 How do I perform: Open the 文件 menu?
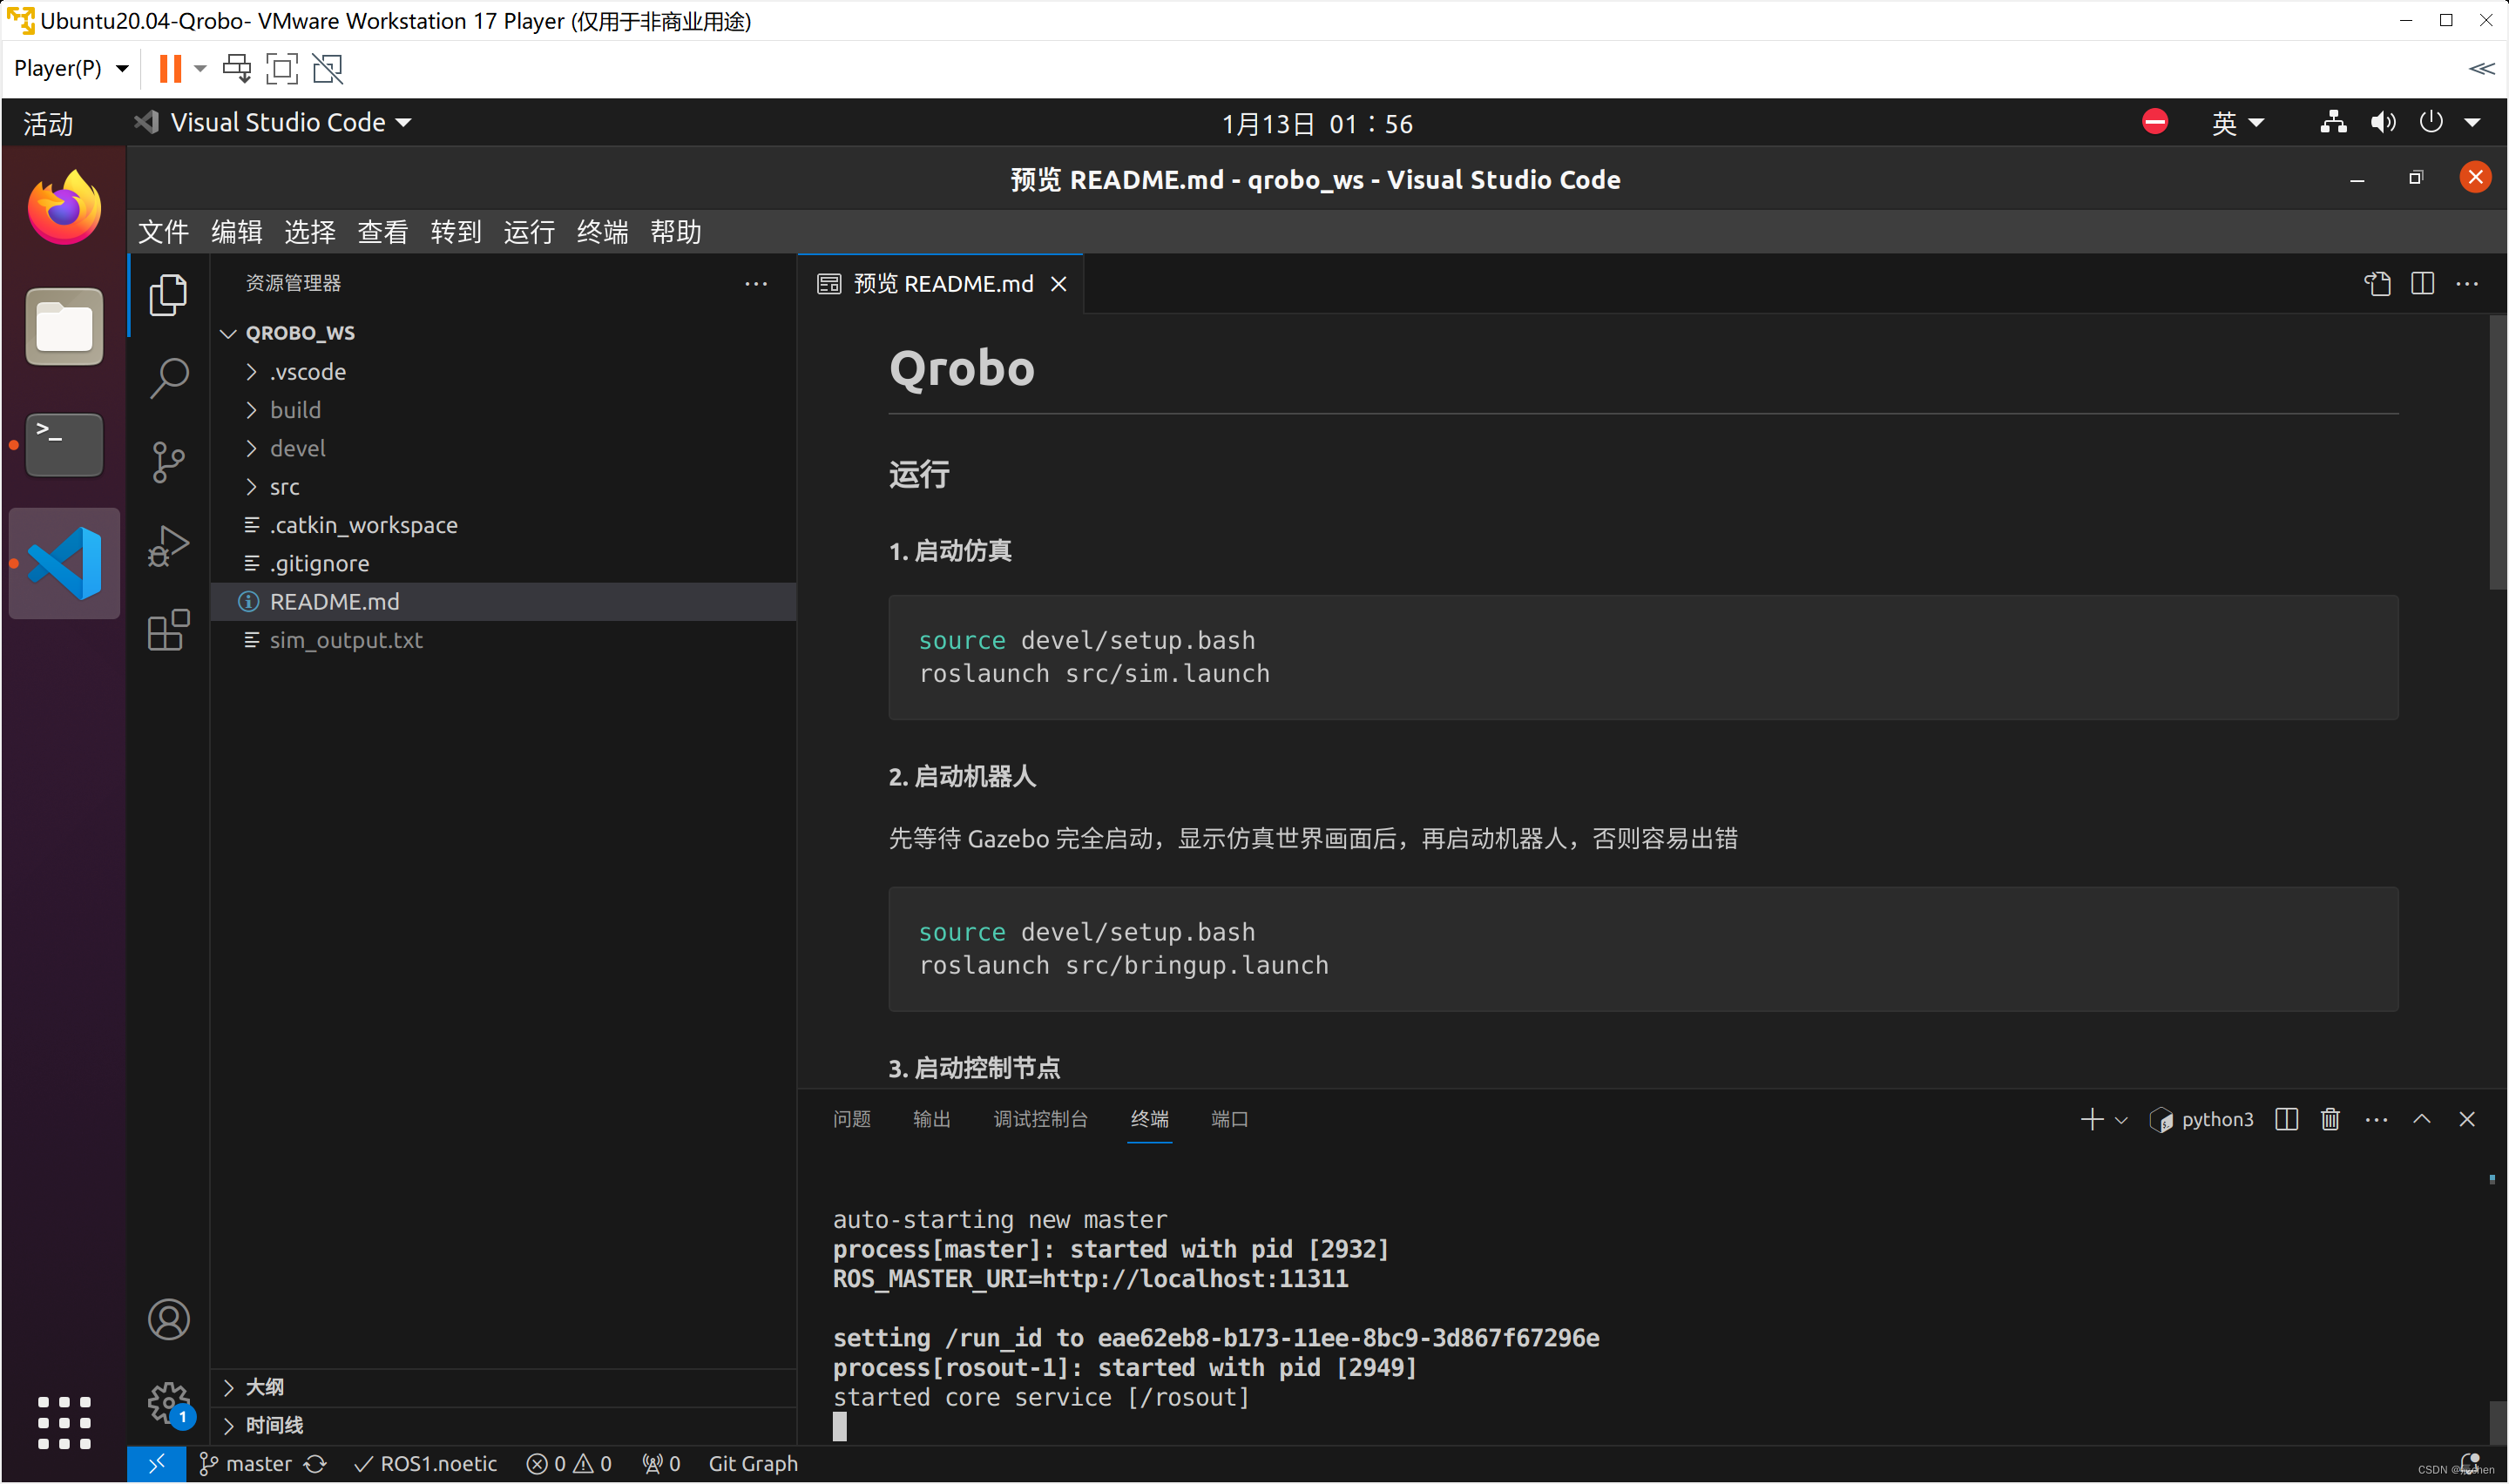(163, 232)
